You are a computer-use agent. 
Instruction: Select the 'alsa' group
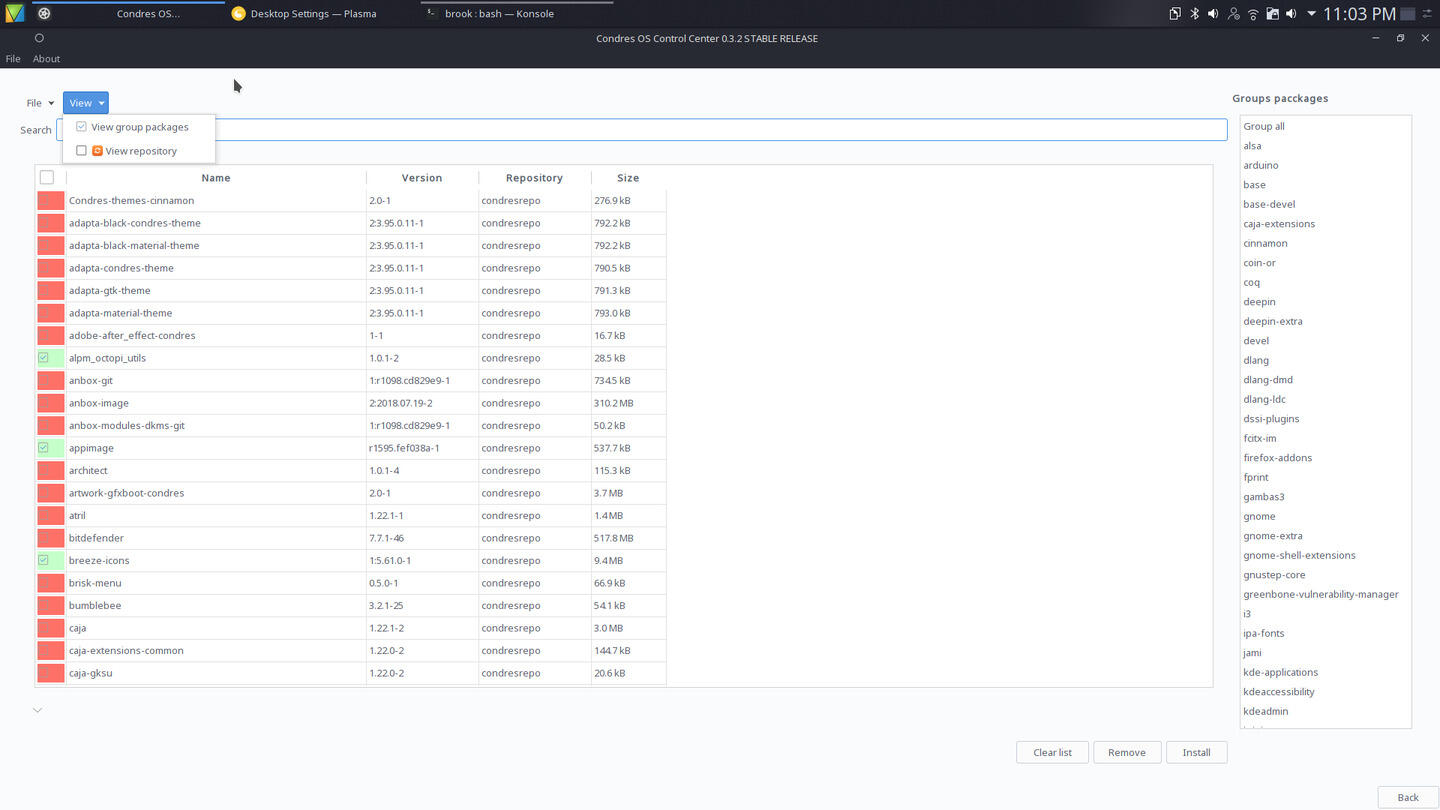pyautogui.click(x=1252, y=146)
